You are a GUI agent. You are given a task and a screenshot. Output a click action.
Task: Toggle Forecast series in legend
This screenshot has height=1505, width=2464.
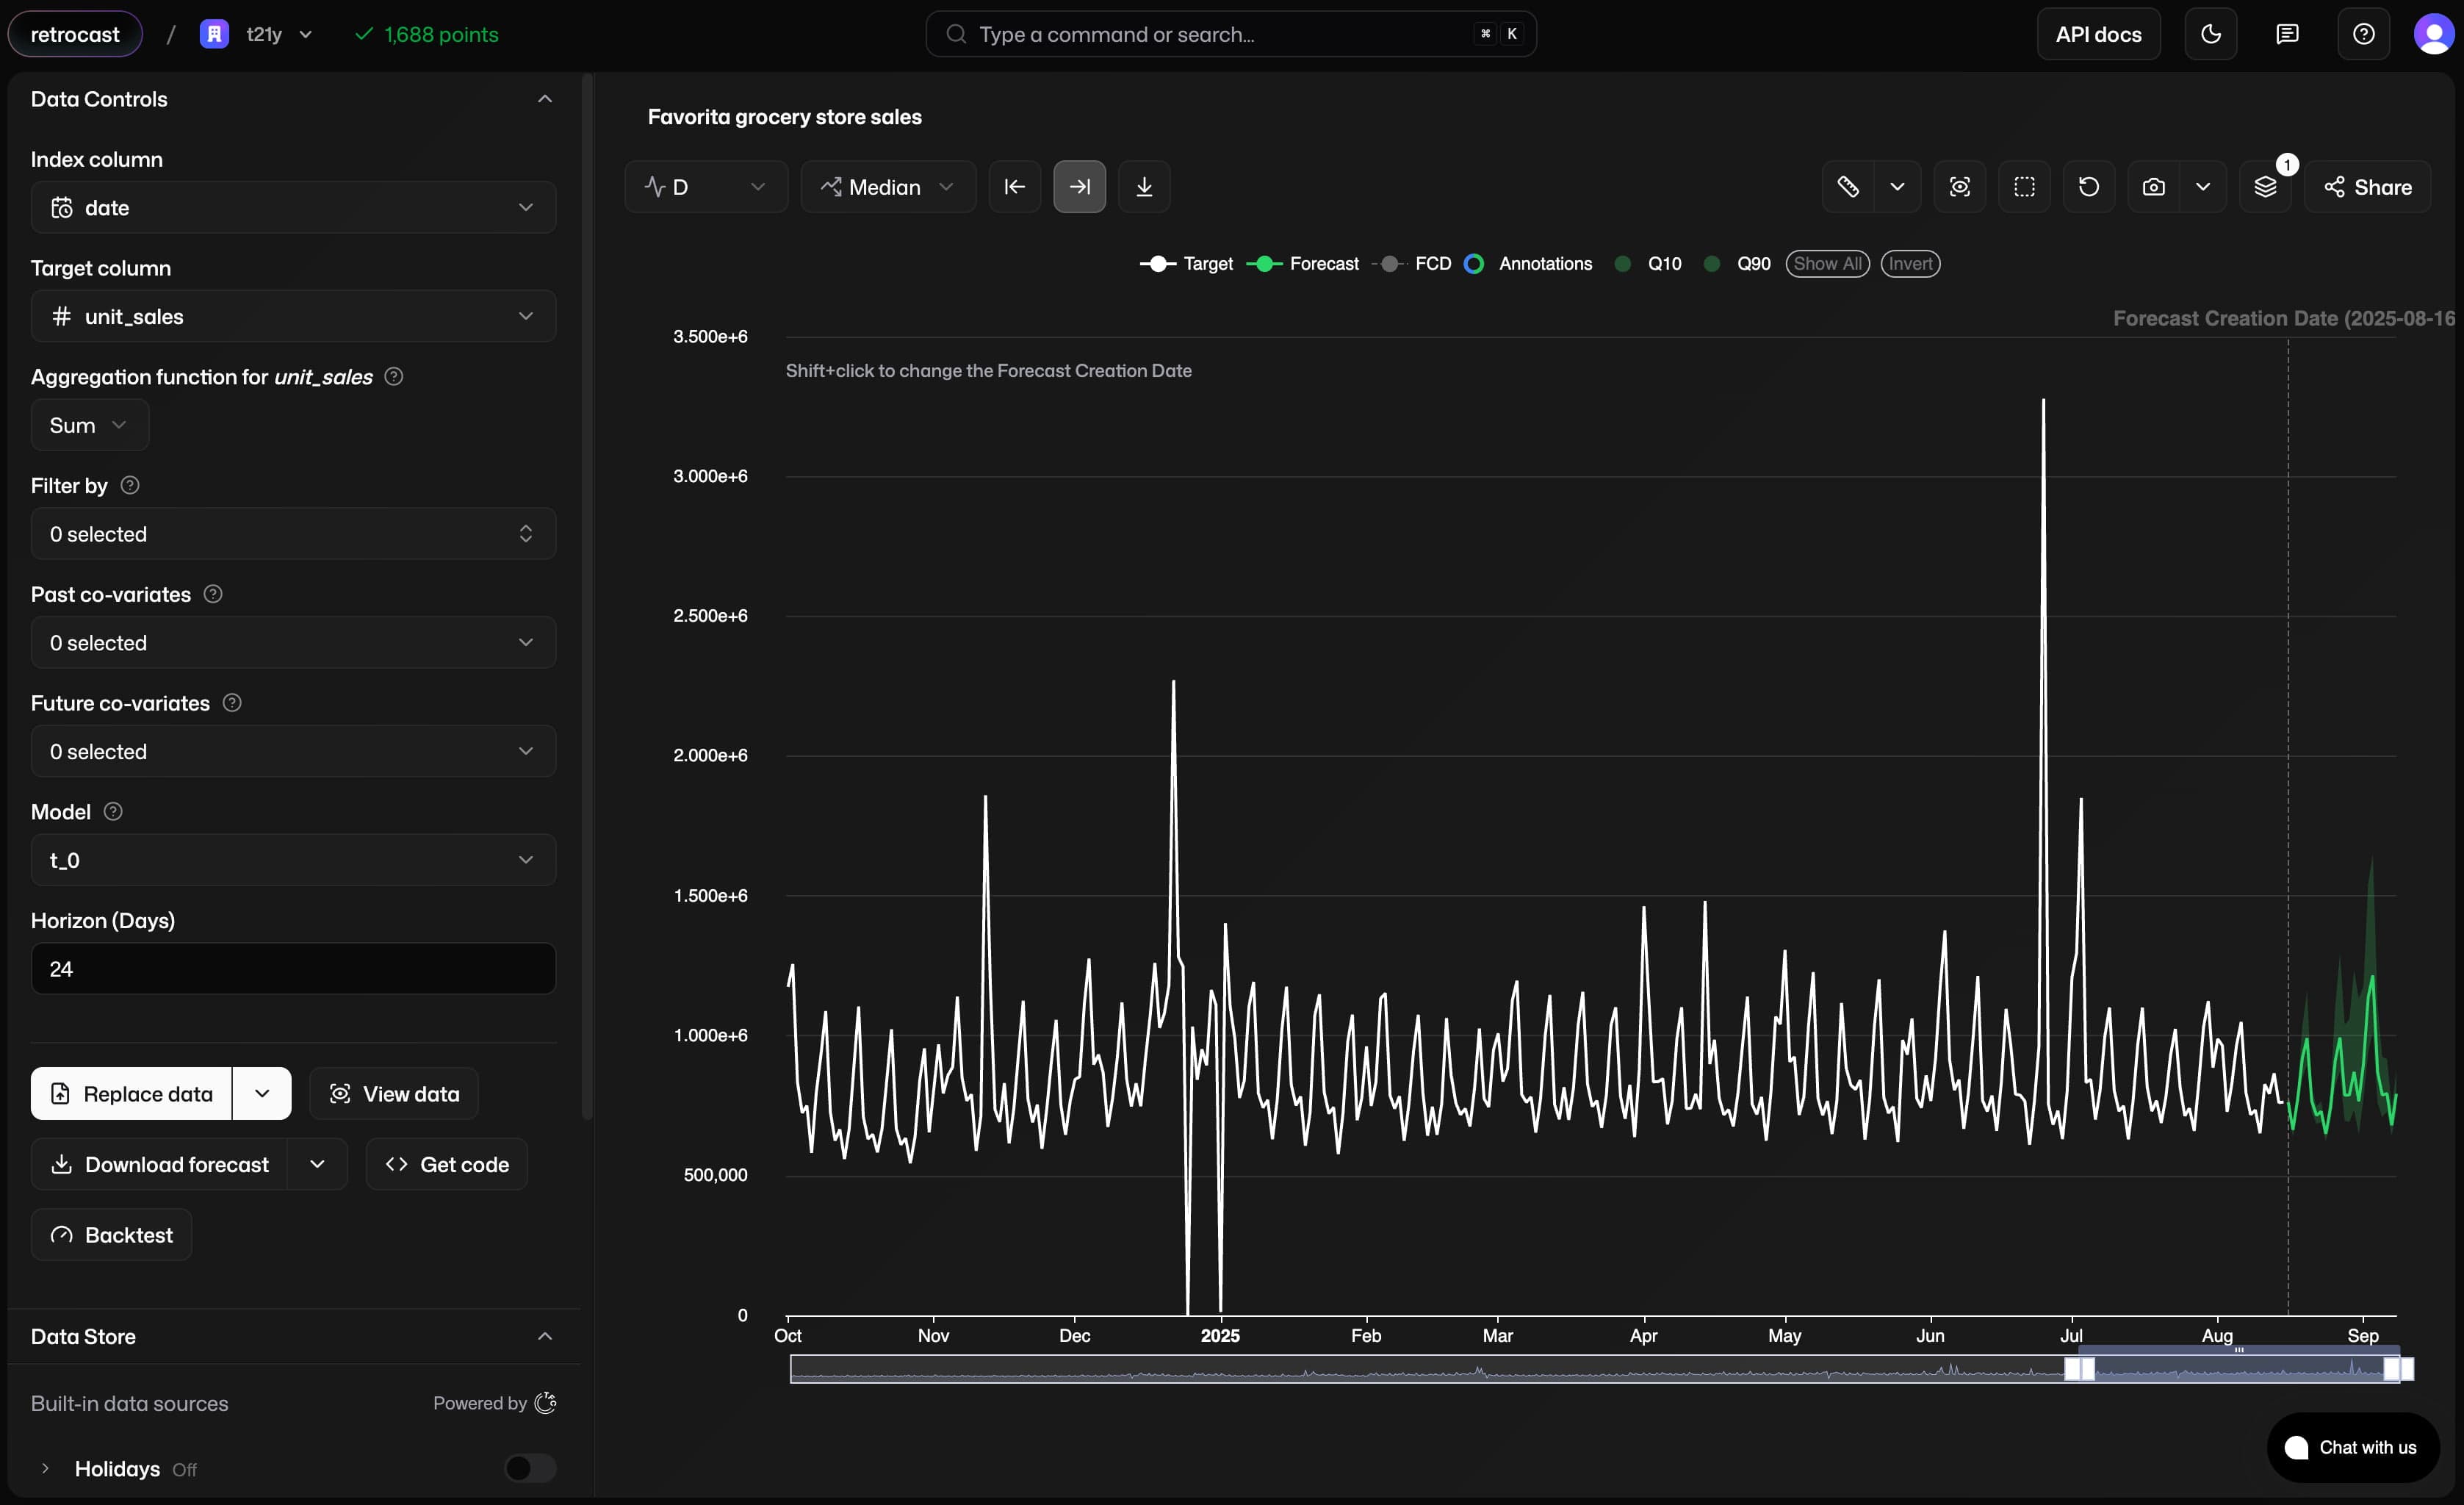(1302, 264)
